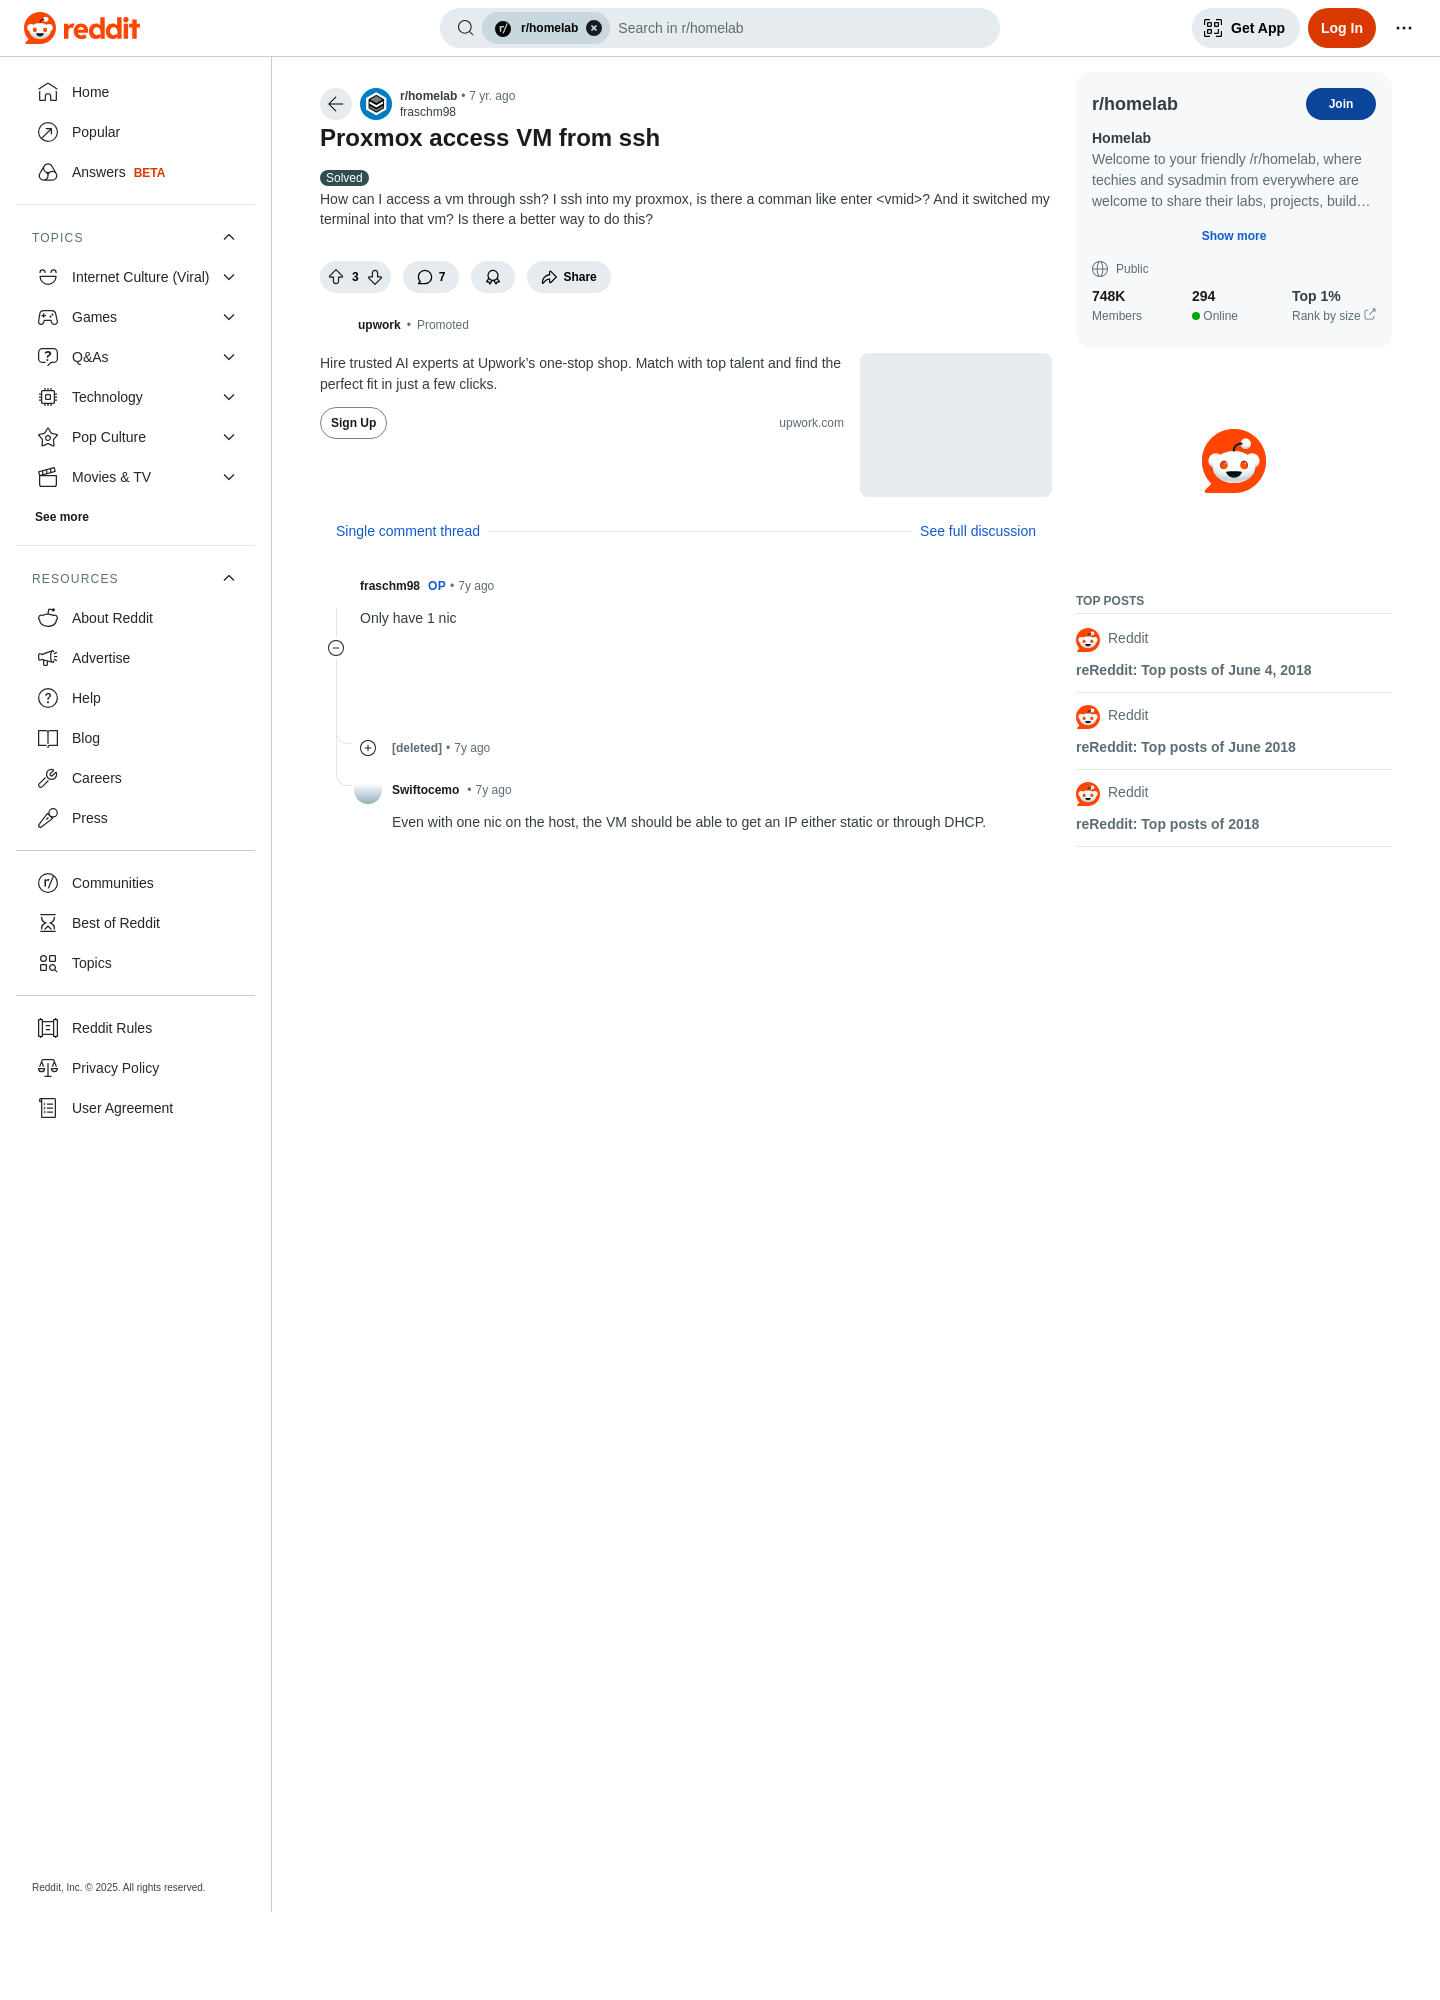The width and height of the screenshot is (1440, 2000).
Task: Open Swiftocemo username link
Action: click(x=425, y=790)
